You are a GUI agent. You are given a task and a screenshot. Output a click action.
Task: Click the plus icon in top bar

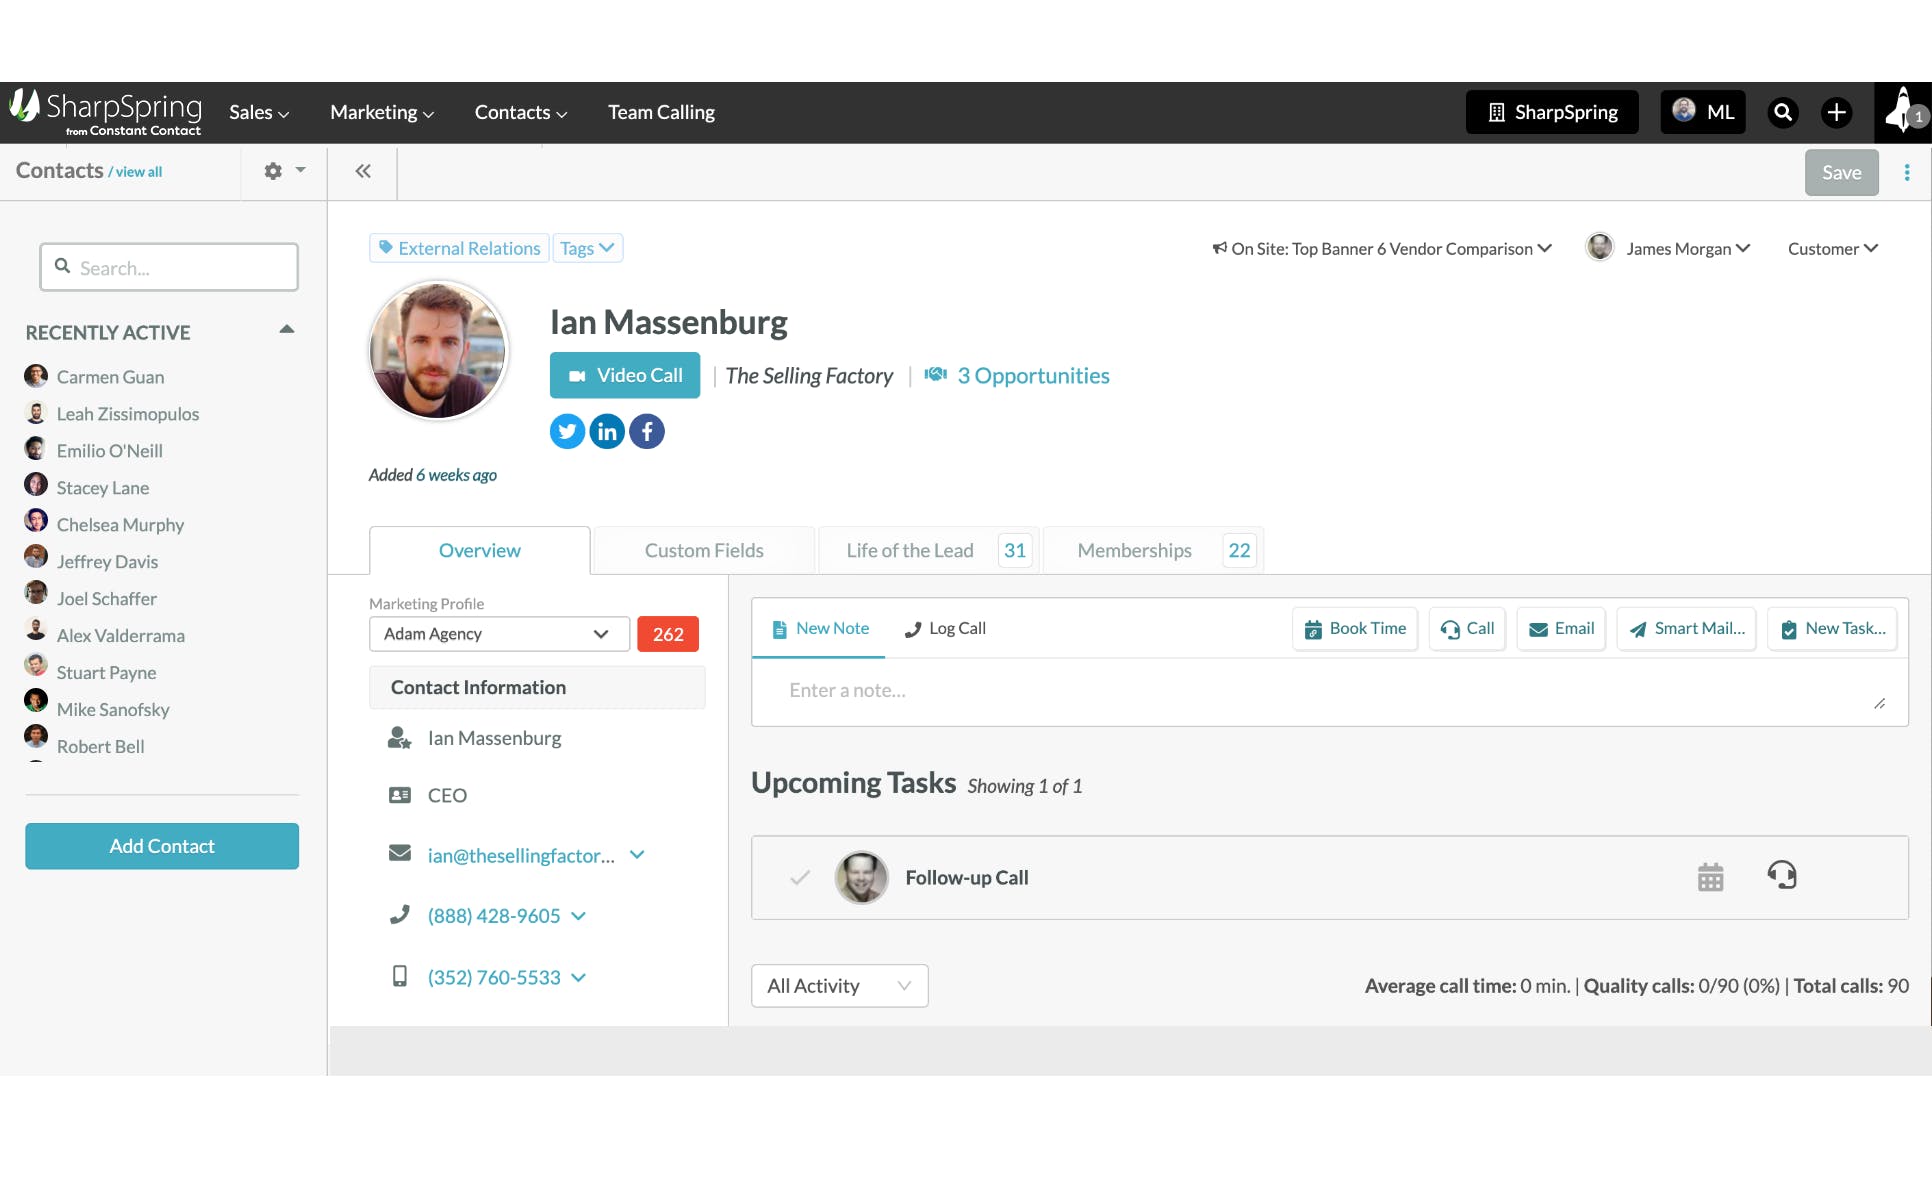(1836, 112)
